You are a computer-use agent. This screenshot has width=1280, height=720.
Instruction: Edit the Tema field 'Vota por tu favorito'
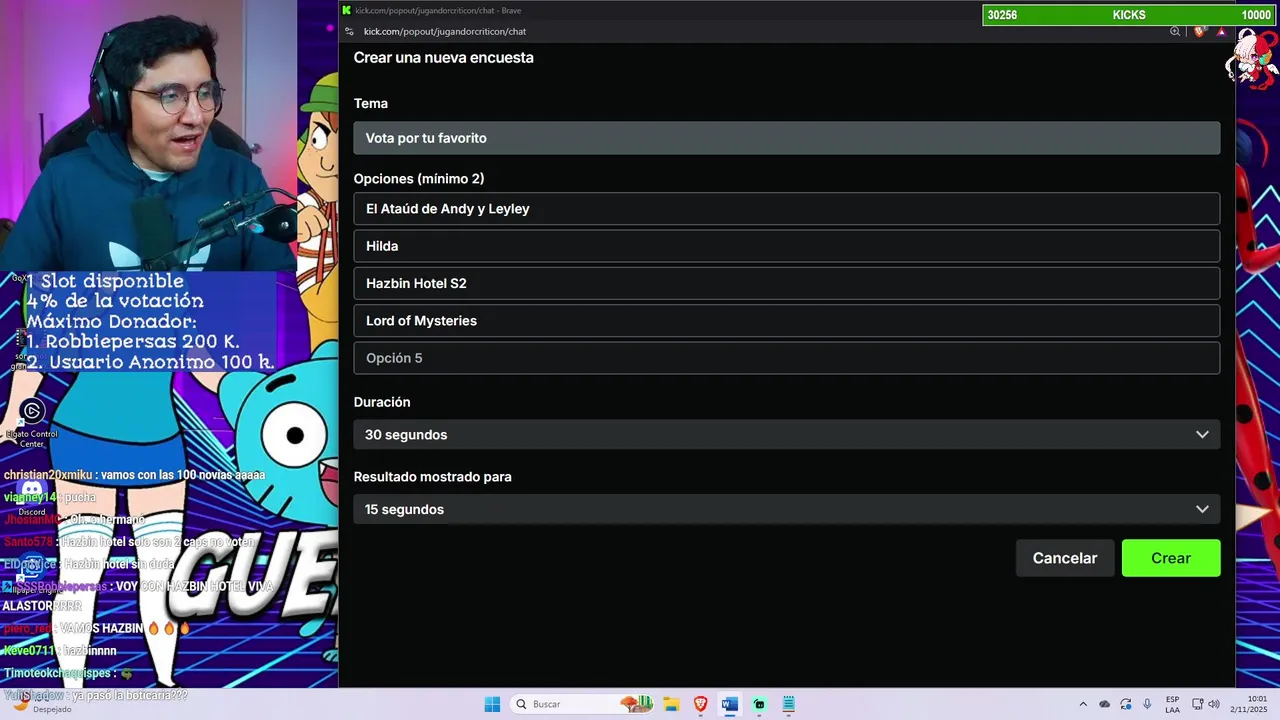click(786, 138)
